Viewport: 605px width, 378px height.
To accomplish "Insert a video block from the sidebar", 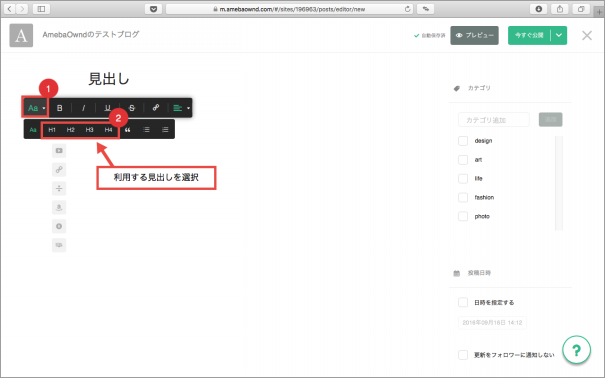I will coord(59,150).
